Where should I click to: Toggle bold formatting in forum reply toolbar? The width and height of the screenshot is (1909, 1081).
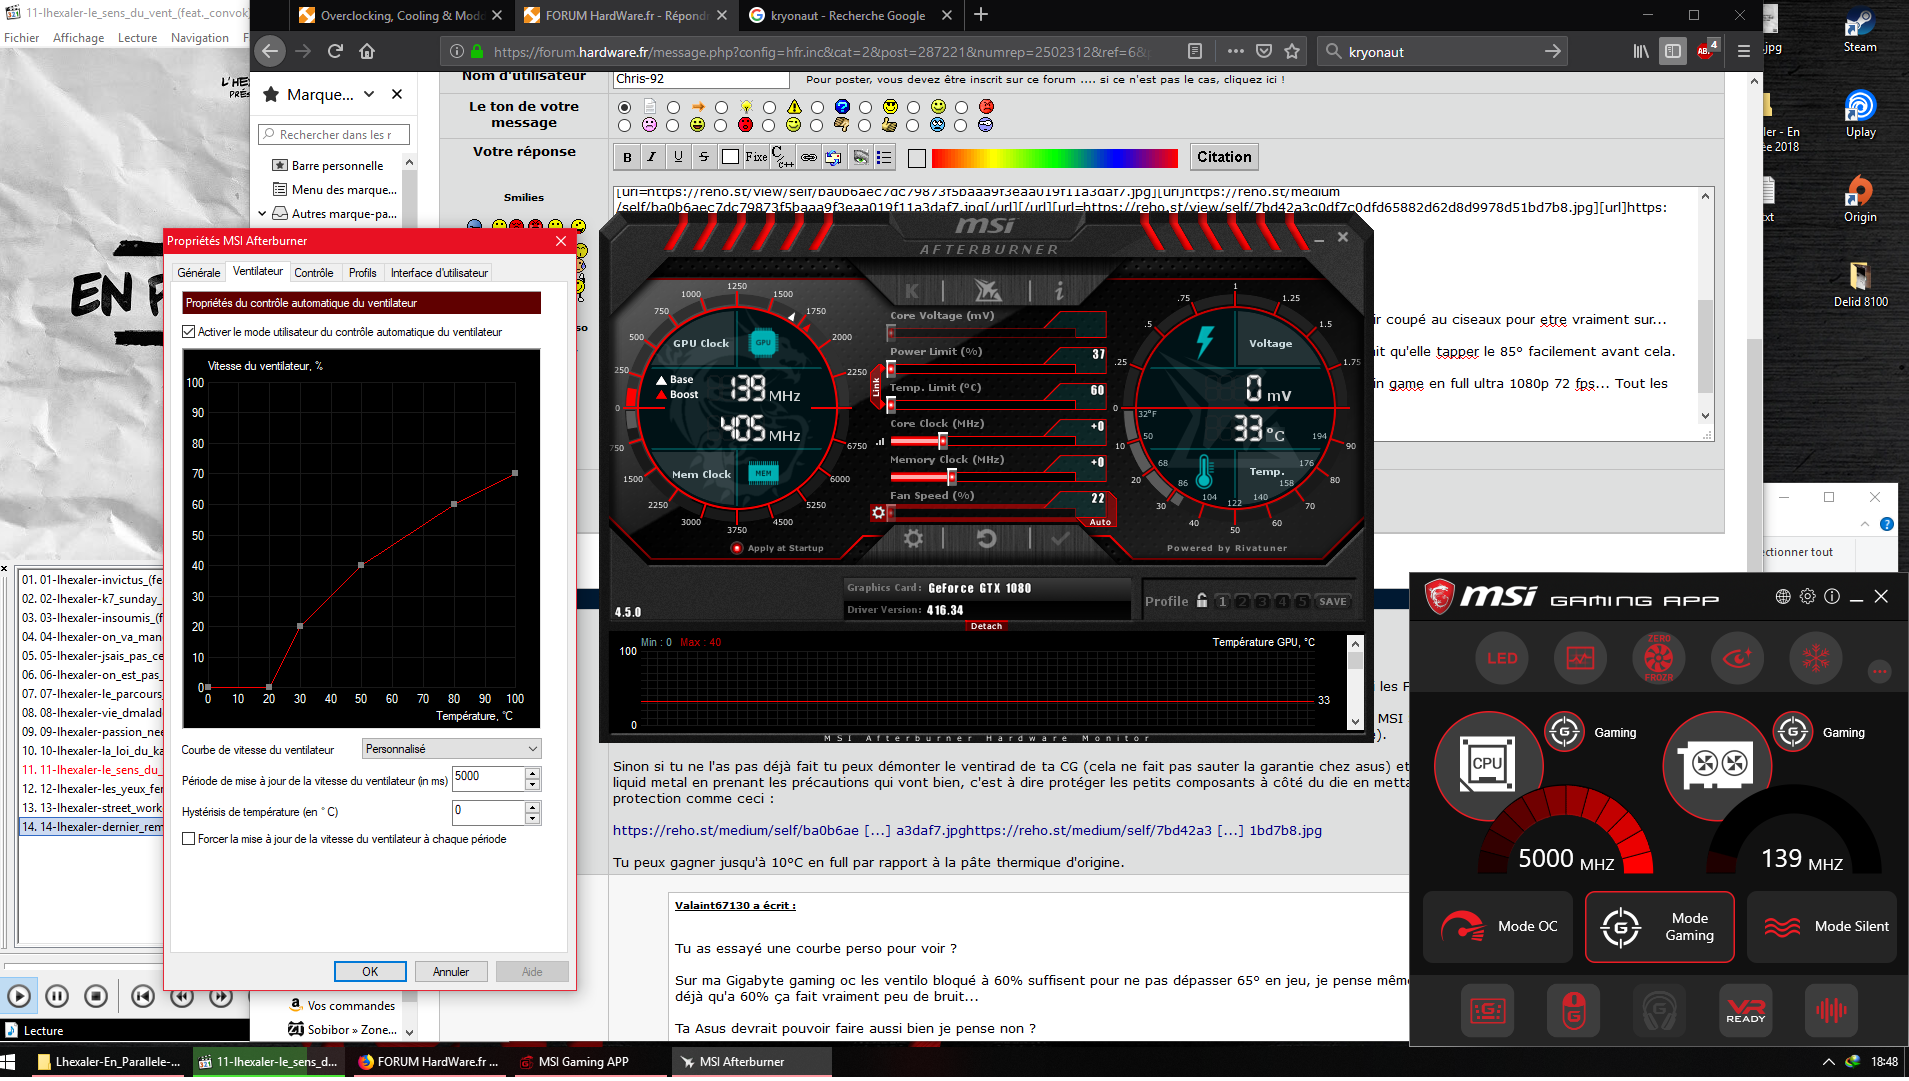point(627,157)
